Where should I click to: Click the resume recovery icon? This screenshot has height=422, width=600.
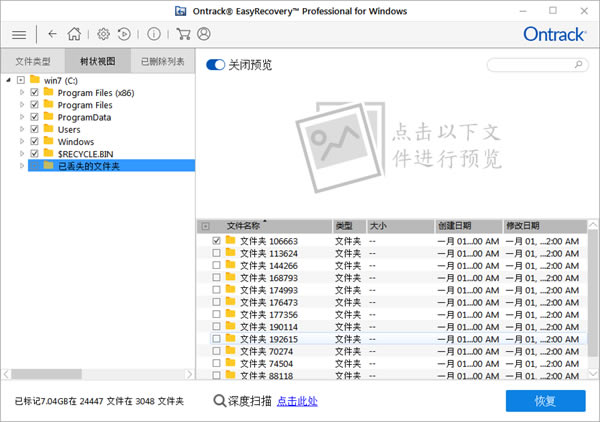point(124,34)
